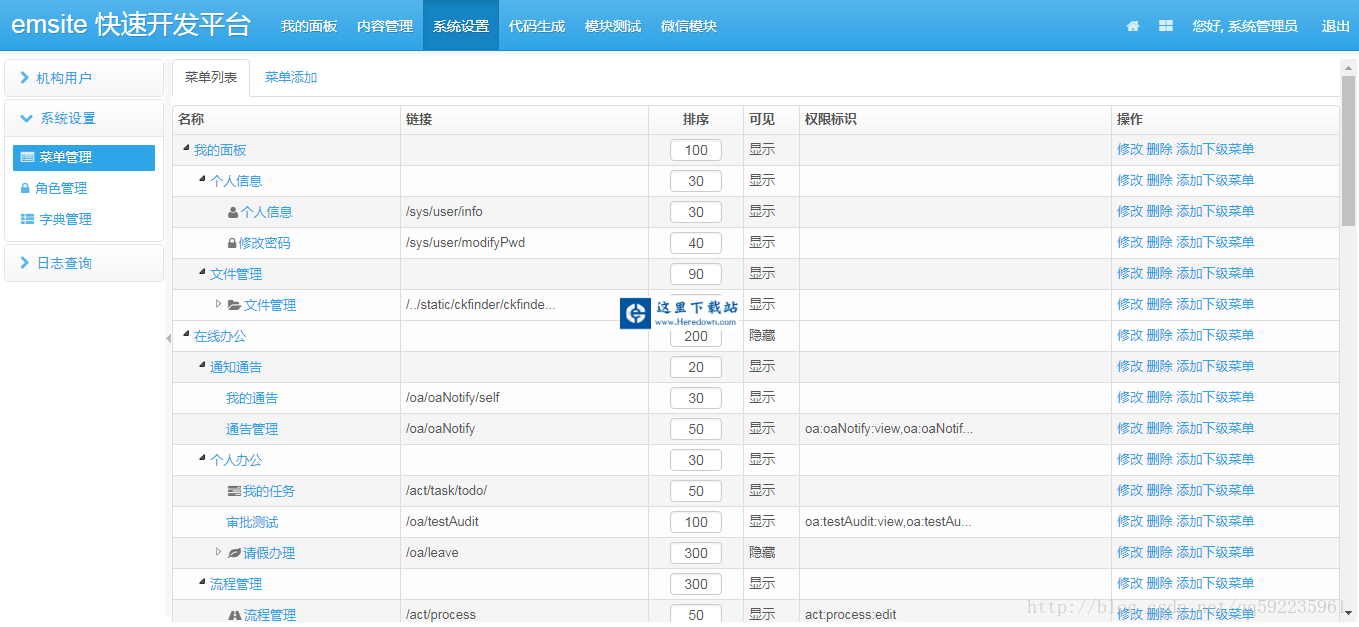Expand the 请假办理 tree row
Image resolution: width=1359 pixels, height=627 pixels.
pyautogui.click(x=219, y=552)
